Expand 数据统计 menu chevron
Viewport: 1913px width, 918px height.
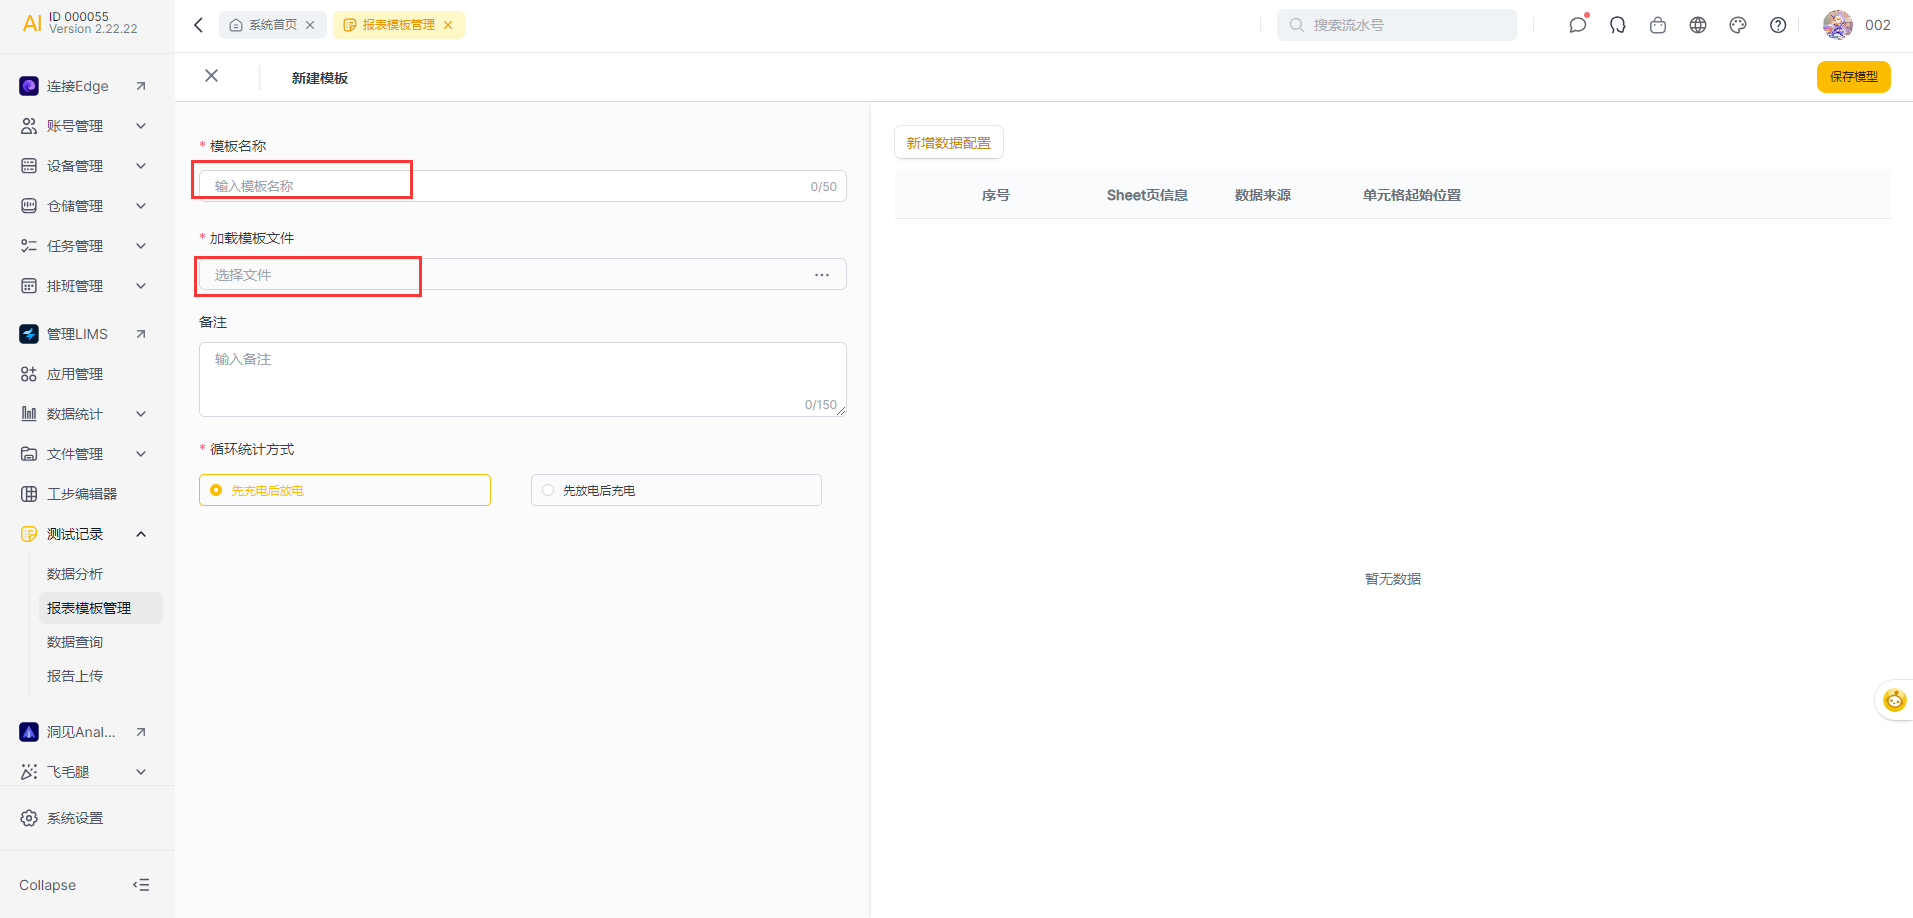(141, 414)
